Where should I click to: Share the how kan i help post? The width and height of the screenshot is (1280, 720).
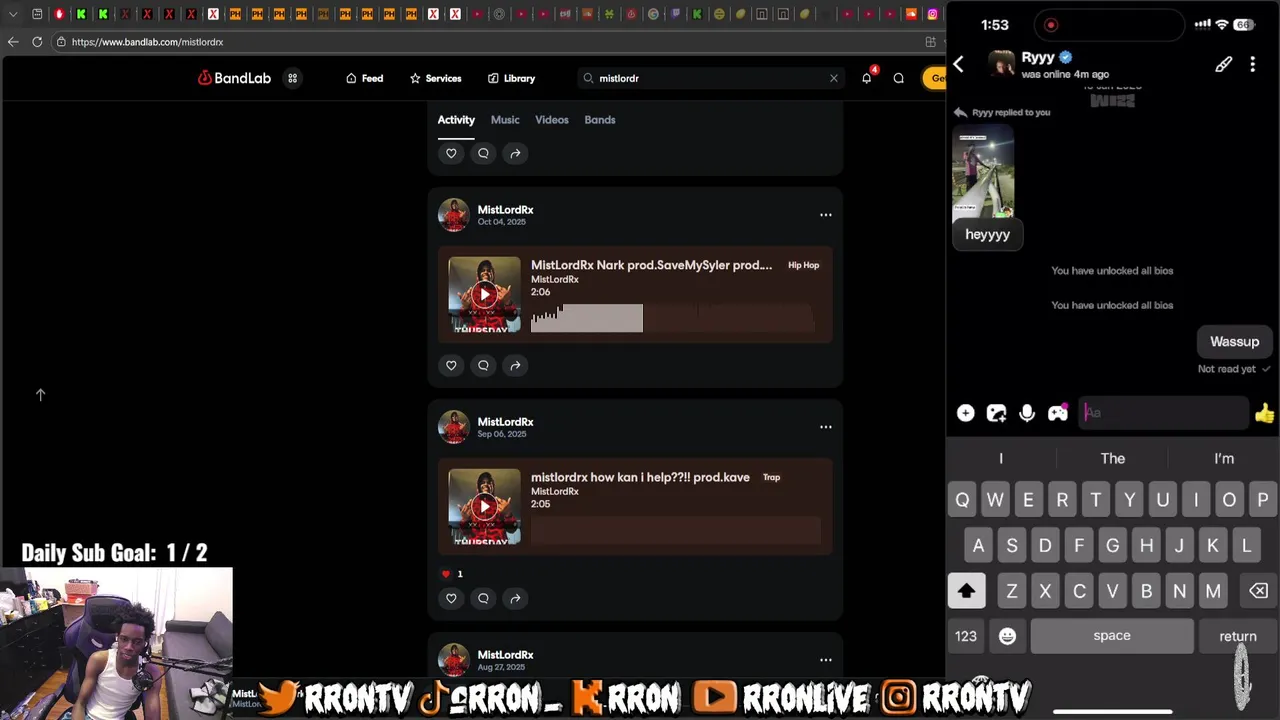515,598
